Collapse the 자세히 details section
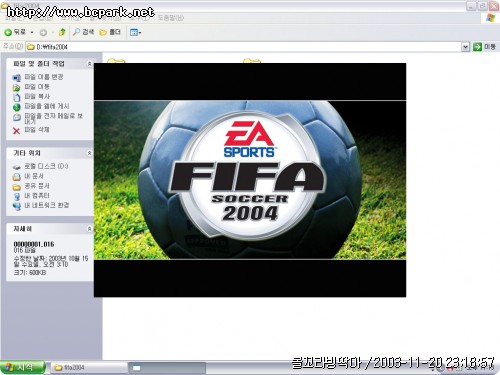Viewport: 500px width, 375px height. tap(89, 229)
